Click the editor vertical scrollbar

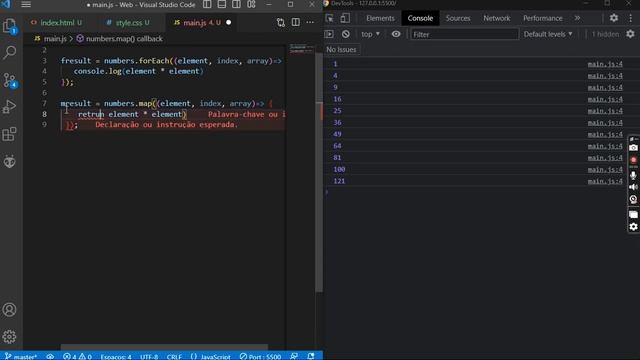click(319, 171)
